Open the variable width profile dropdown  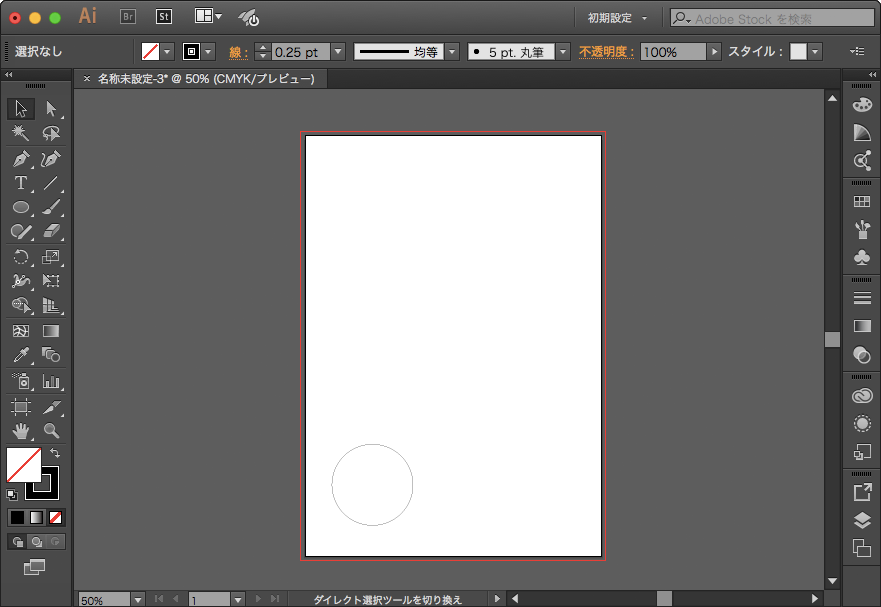(x=452, y=52)
